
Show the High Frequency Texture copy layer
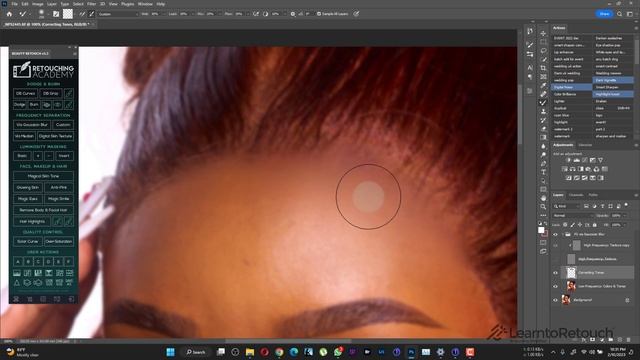pos(555,246)
